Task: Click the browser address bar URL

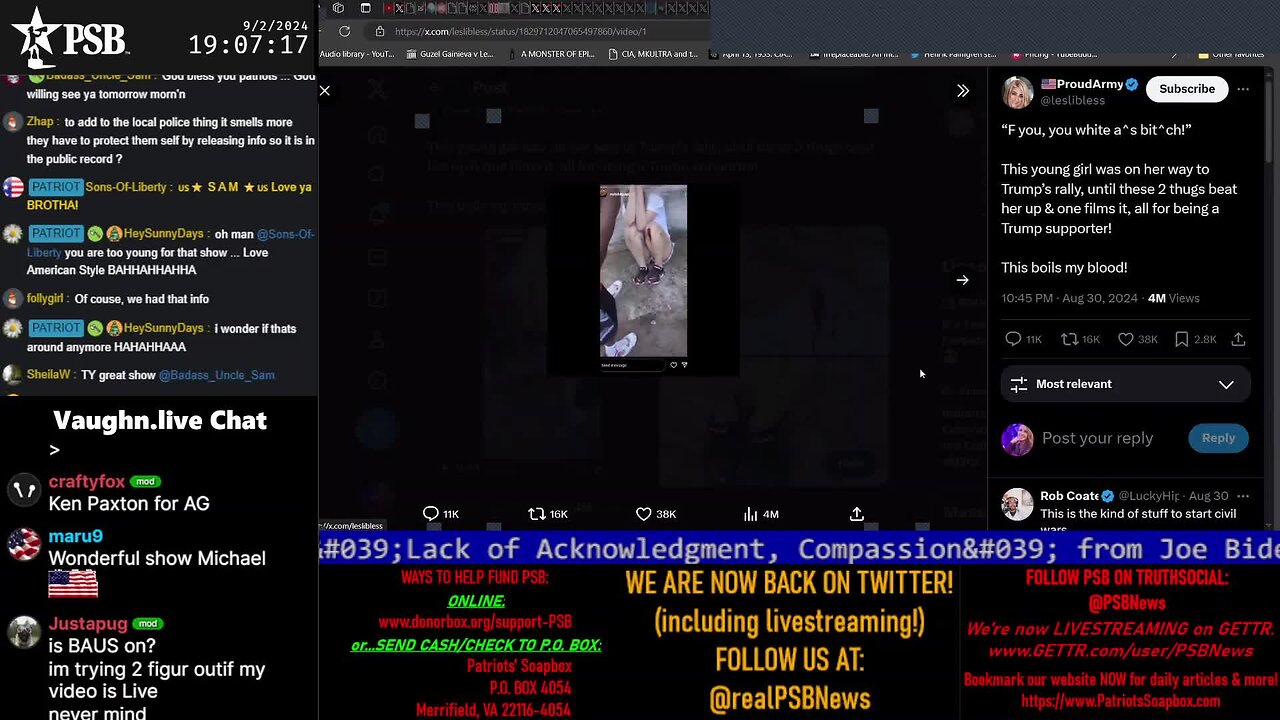Action: point(520,31)
